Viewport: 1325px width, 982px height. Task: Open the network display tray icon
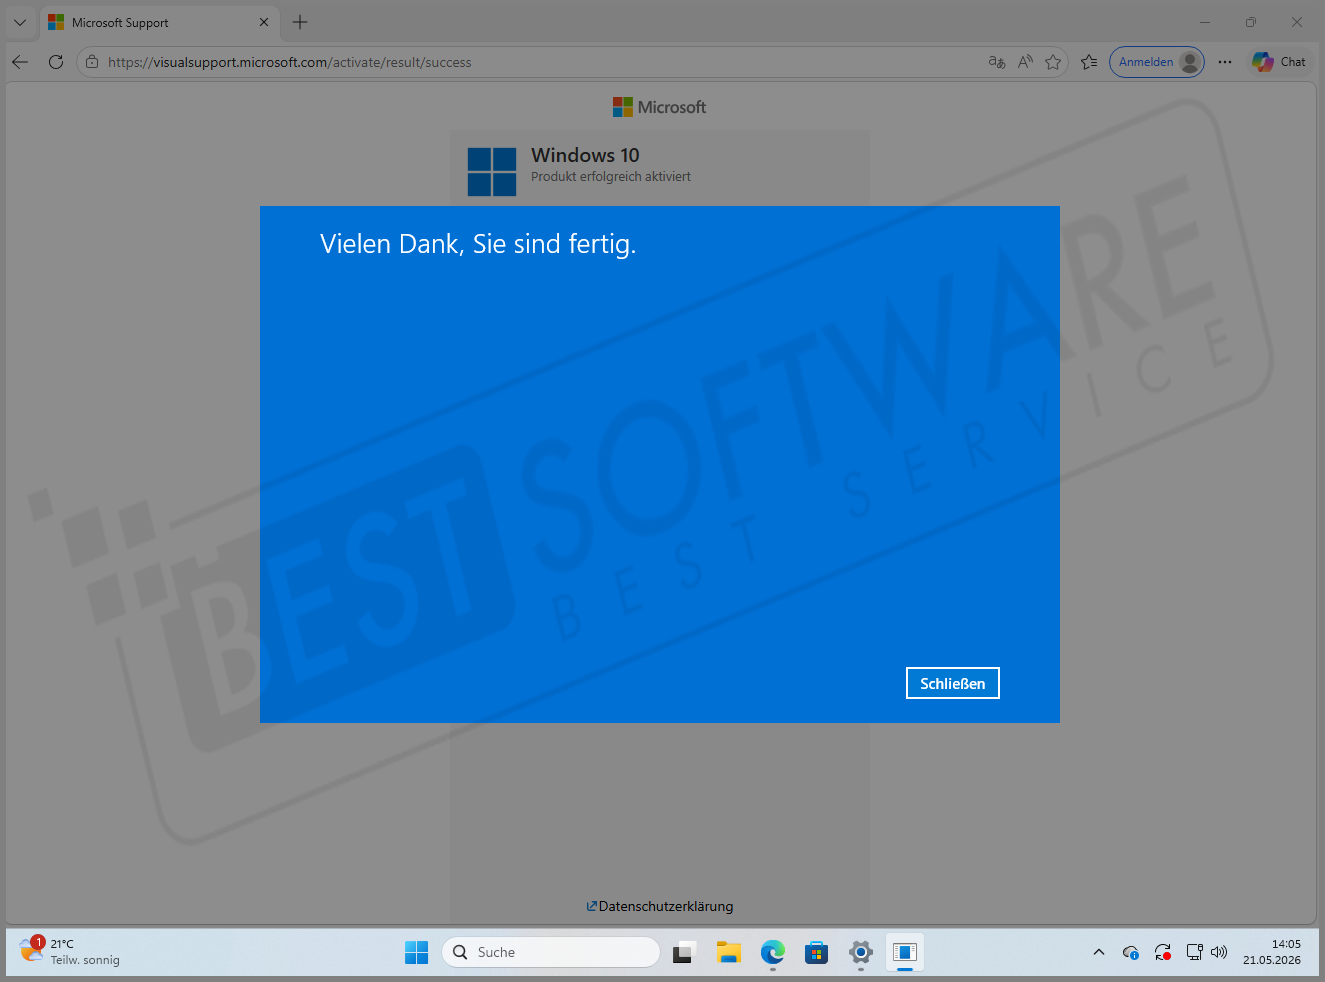click(x=1195, y=952)
